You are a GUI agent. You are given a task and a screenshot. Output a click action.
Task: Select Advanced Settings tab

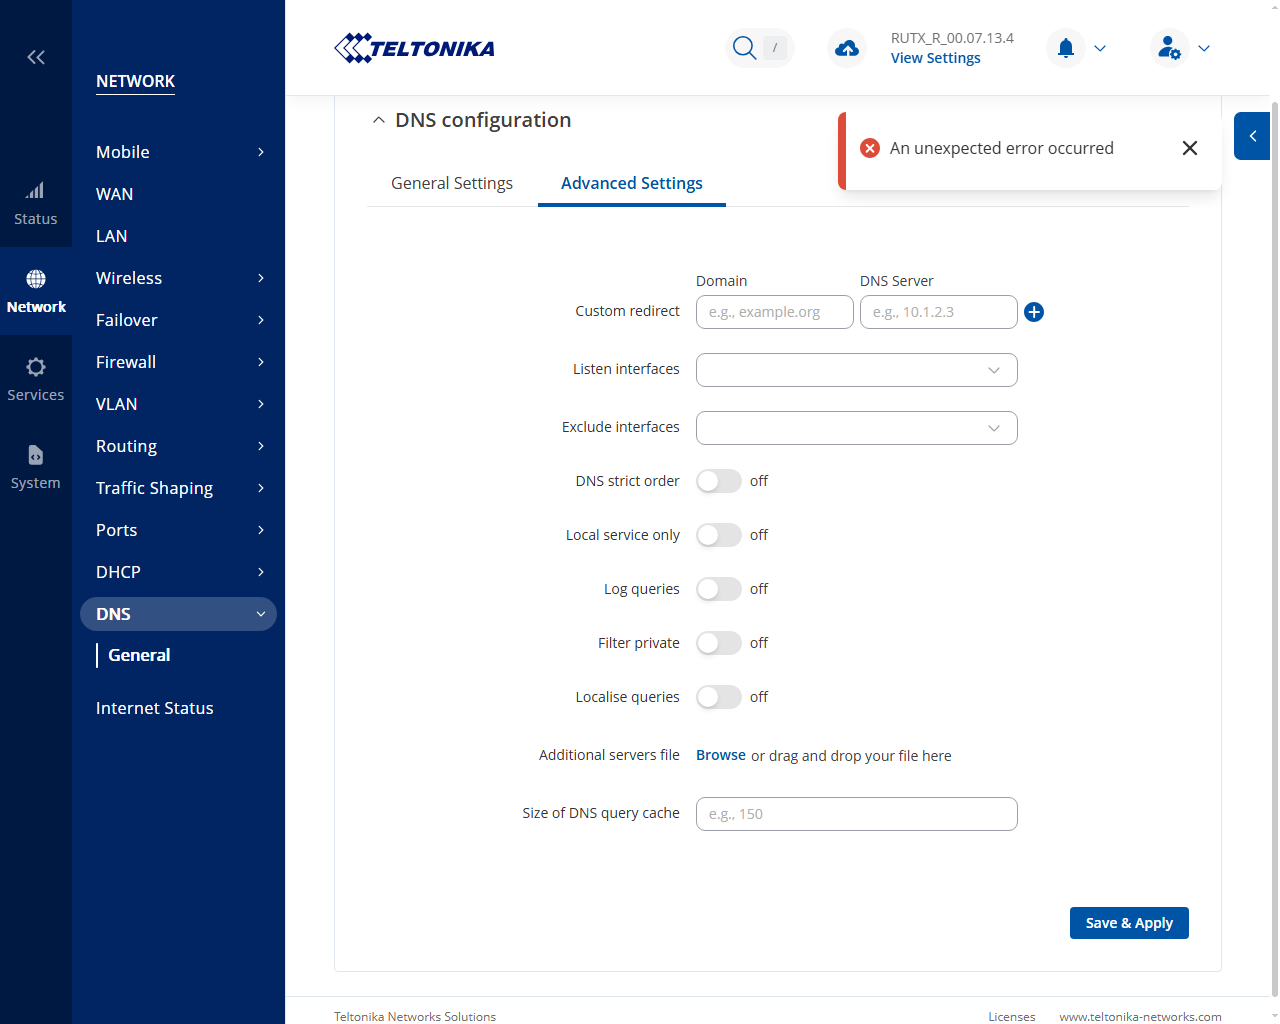(632, 183)
